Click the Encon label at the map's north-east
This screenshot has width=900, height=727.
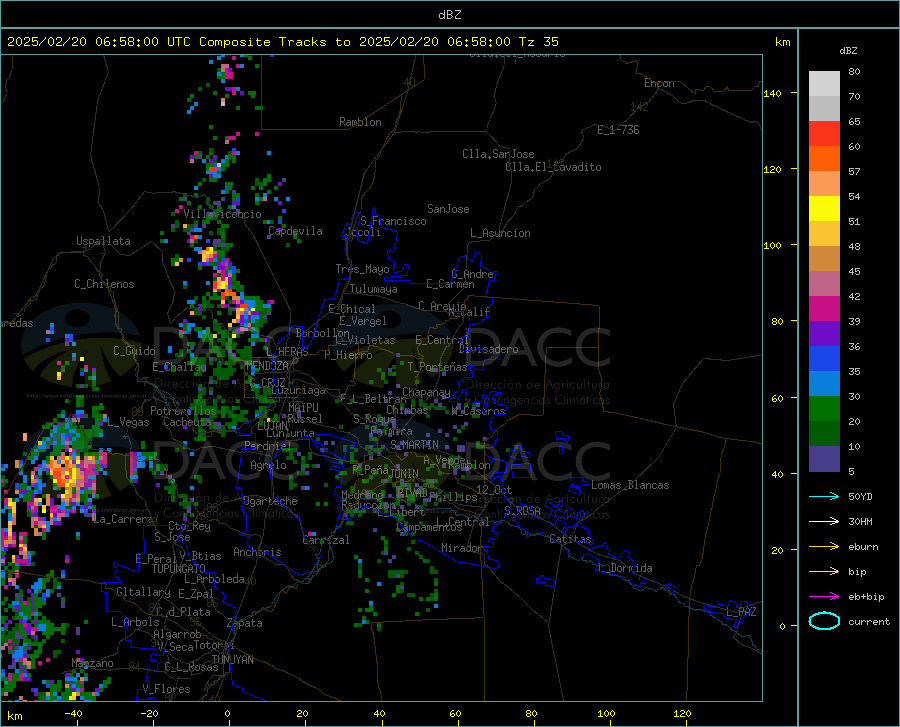point(659,83)
